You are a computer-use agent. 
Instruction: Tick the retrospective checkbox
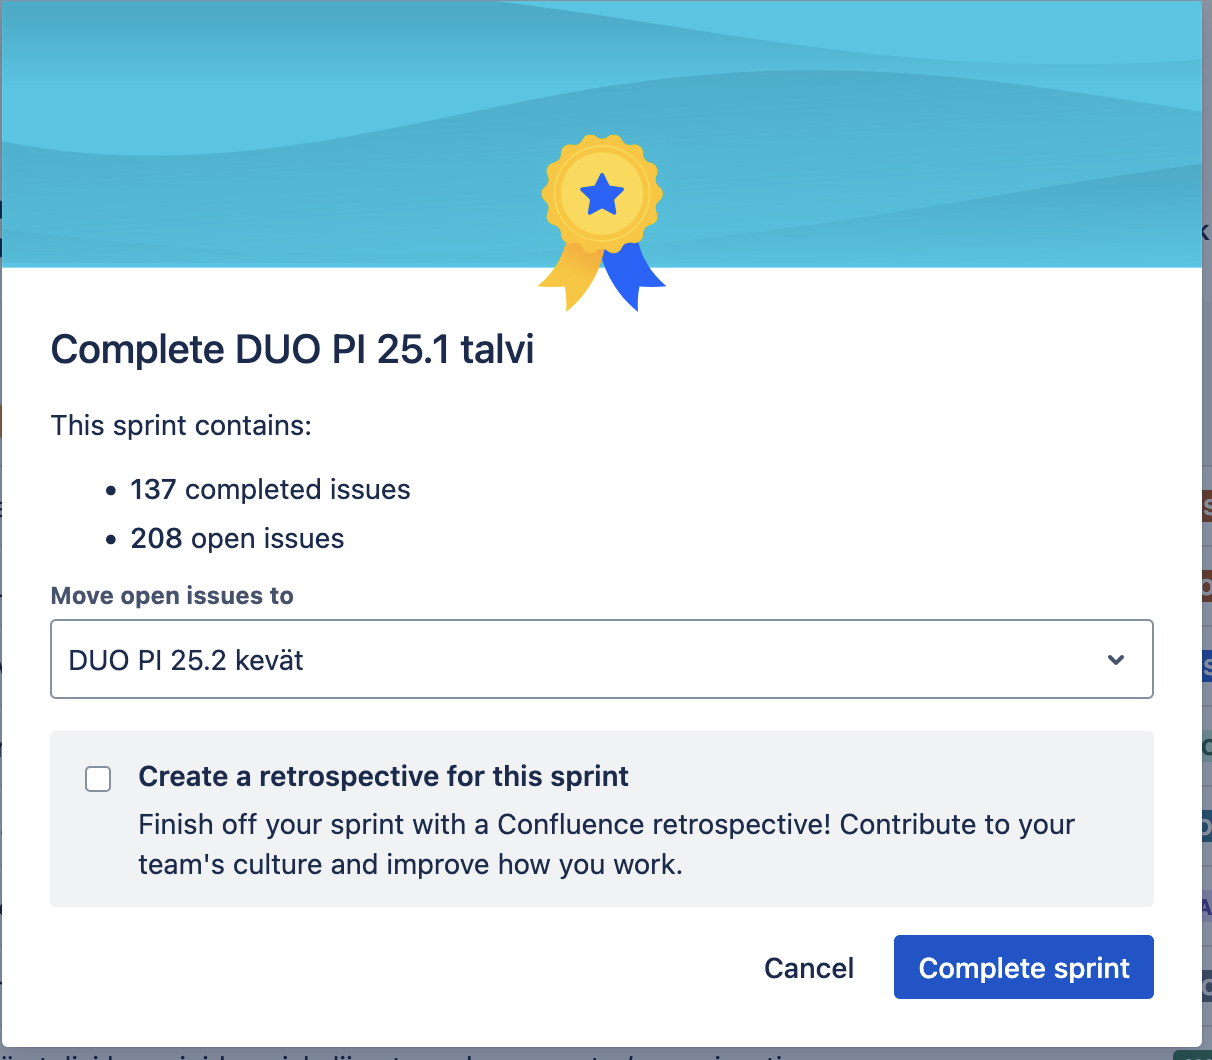point(98,778)
